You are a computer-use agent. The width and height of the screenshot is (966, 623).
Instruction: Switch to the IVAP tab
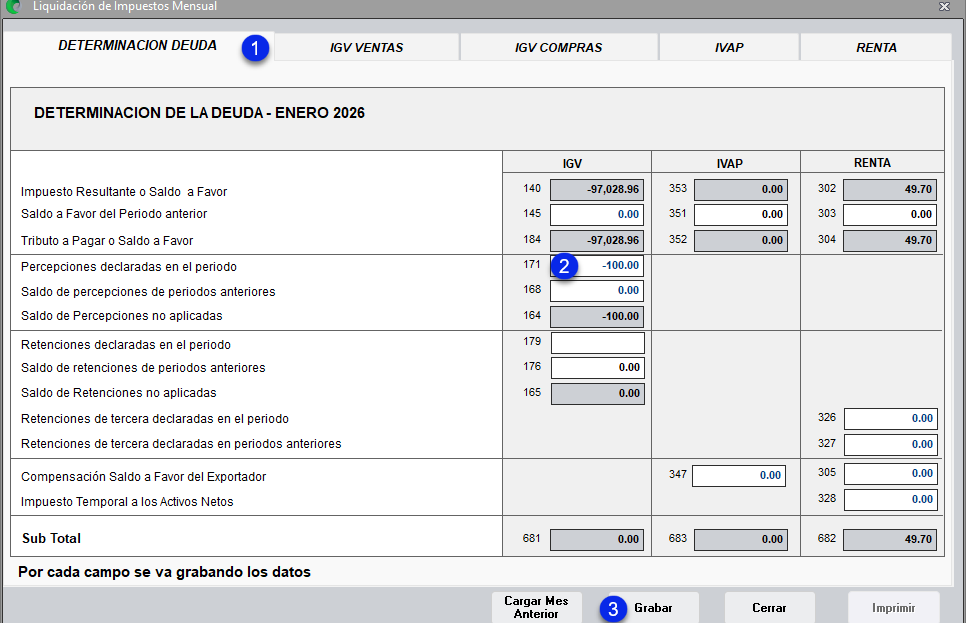[x=729, y=47]
